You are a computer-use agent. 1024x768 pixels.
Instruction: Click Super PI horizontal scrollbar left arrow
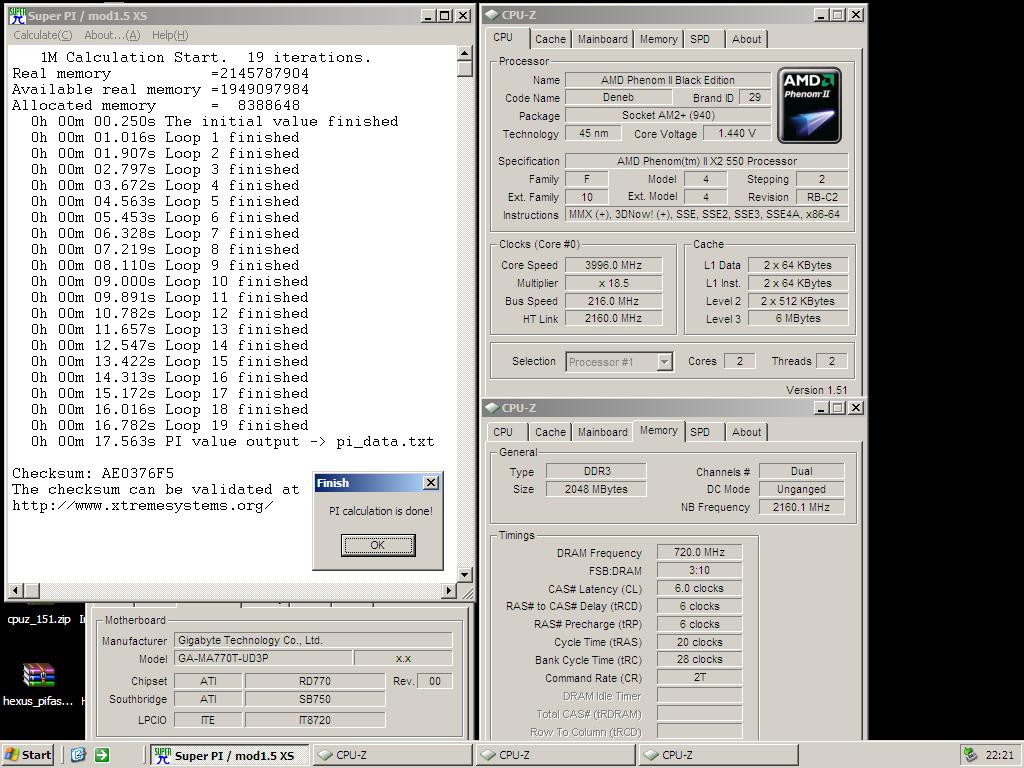click(x=16, y=591)
